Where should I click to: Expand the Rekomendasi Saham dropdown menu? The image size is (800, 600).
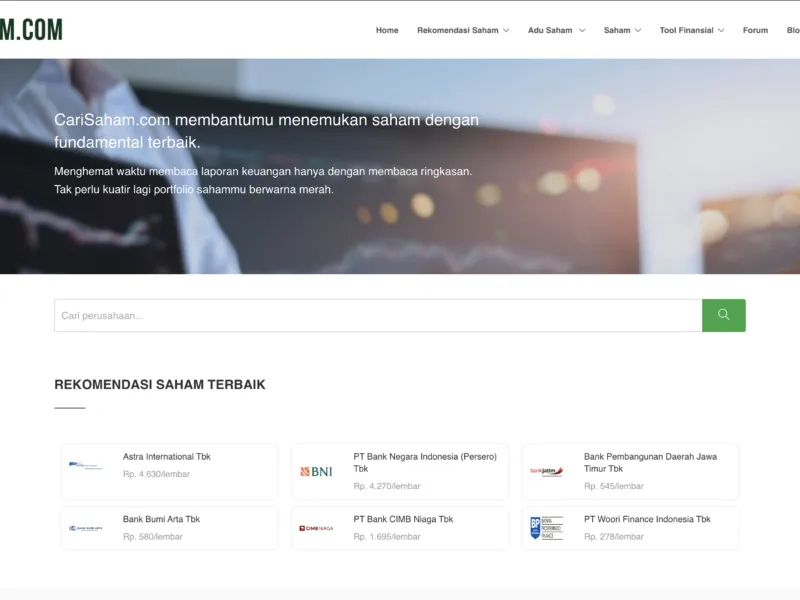pyautogui.click(x=463, y=30)
